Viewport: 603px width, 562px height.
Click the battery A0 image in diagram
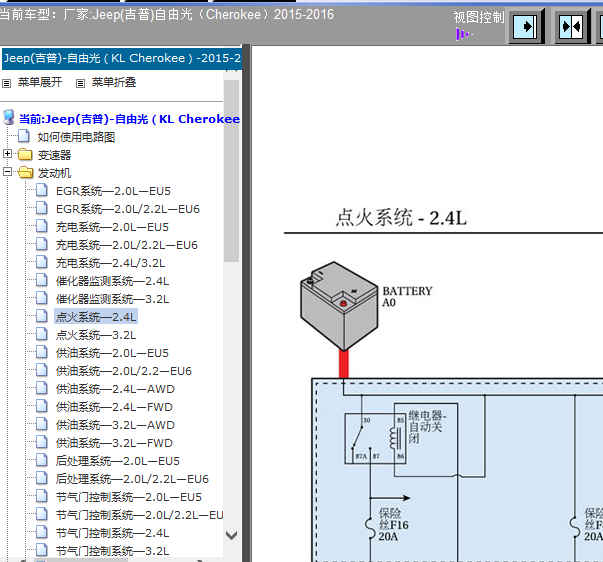[x=339, y=306]
